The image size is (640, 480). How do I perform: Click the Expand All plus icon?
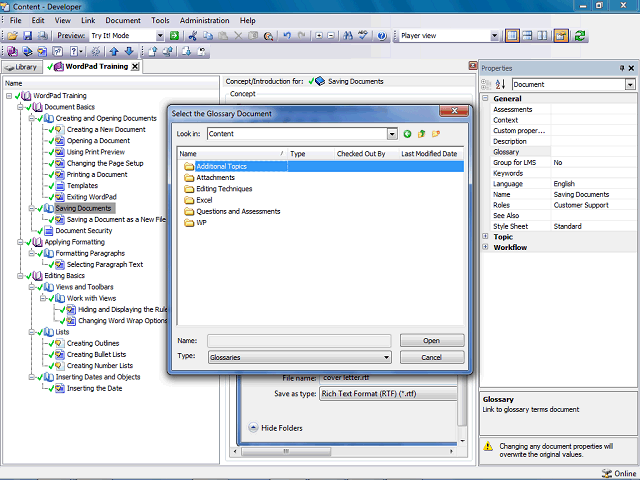pyautogui.click(x=319, y=36)
